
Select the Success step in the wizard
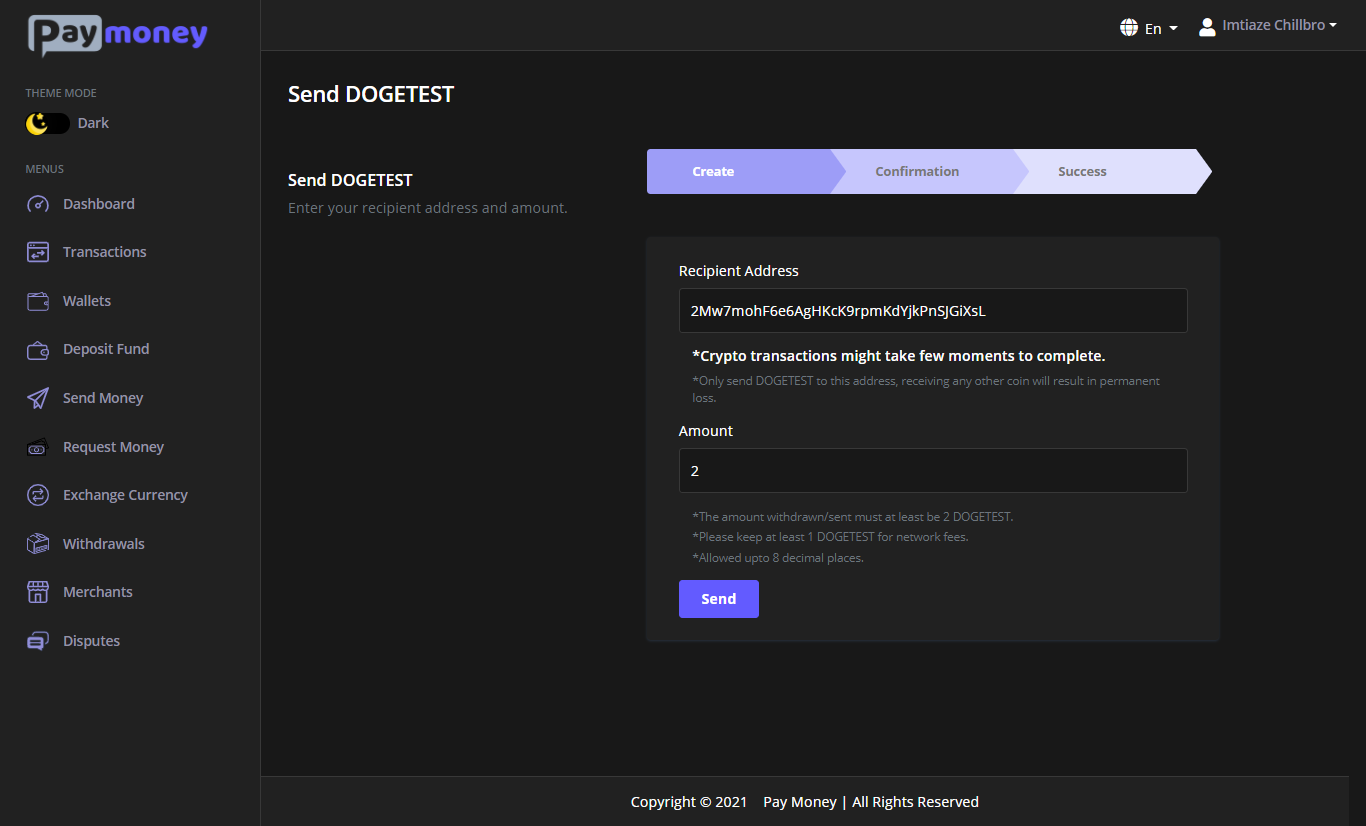pyautogui.click(x=1082, y=171)
